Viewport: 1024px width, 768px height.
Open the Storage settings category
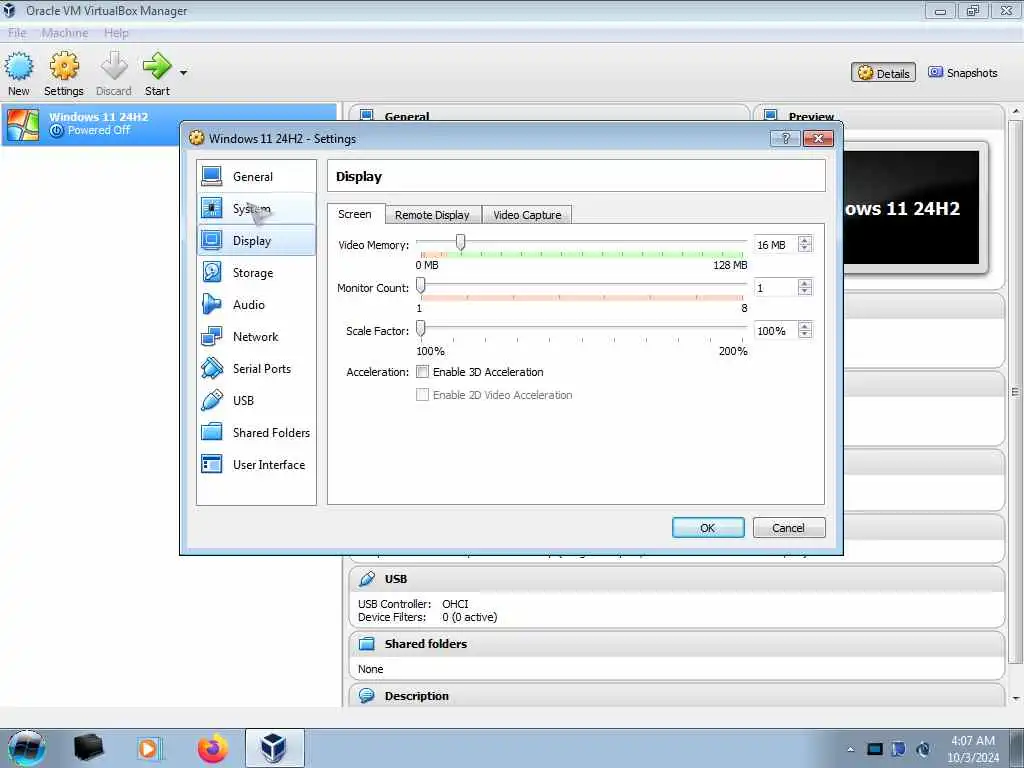[x=256, y=272]
